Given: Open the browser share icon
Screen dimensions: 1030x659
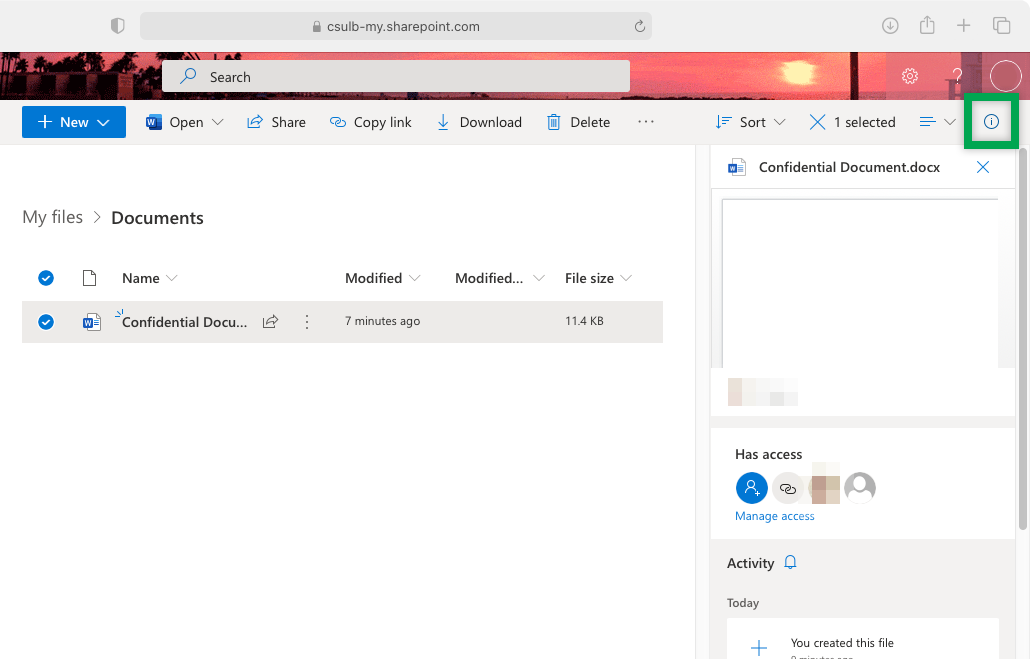Looking at the screenshot, I should pyautogui.click(x=927, y=25).
